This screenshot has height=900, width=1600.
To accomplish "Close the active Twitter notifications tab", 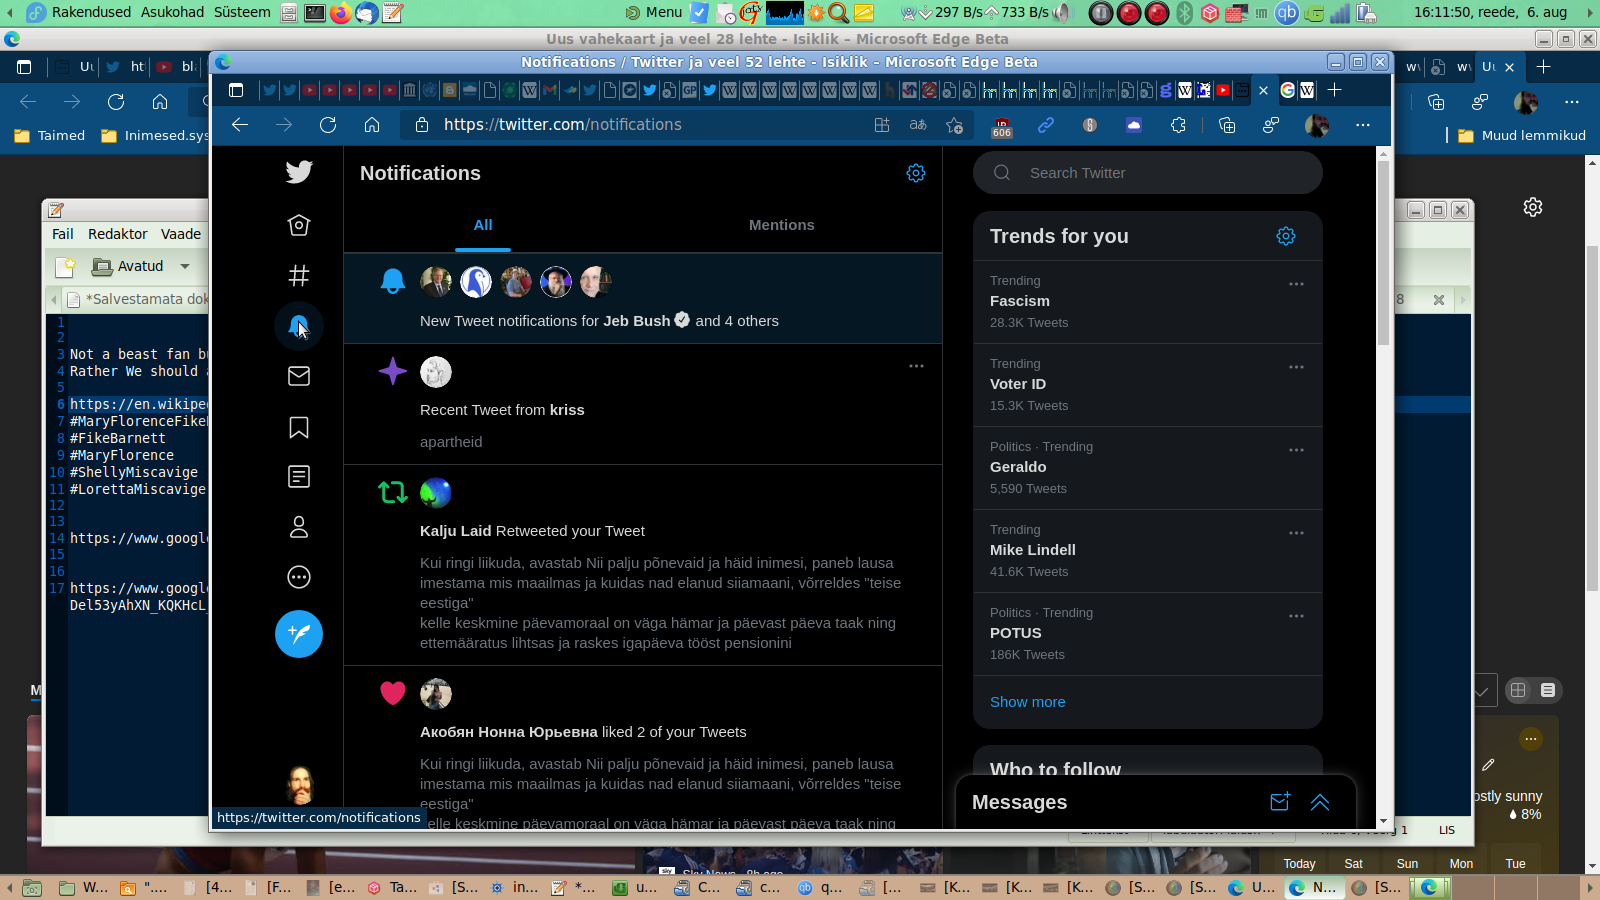I will click(x=1263, y=90).
